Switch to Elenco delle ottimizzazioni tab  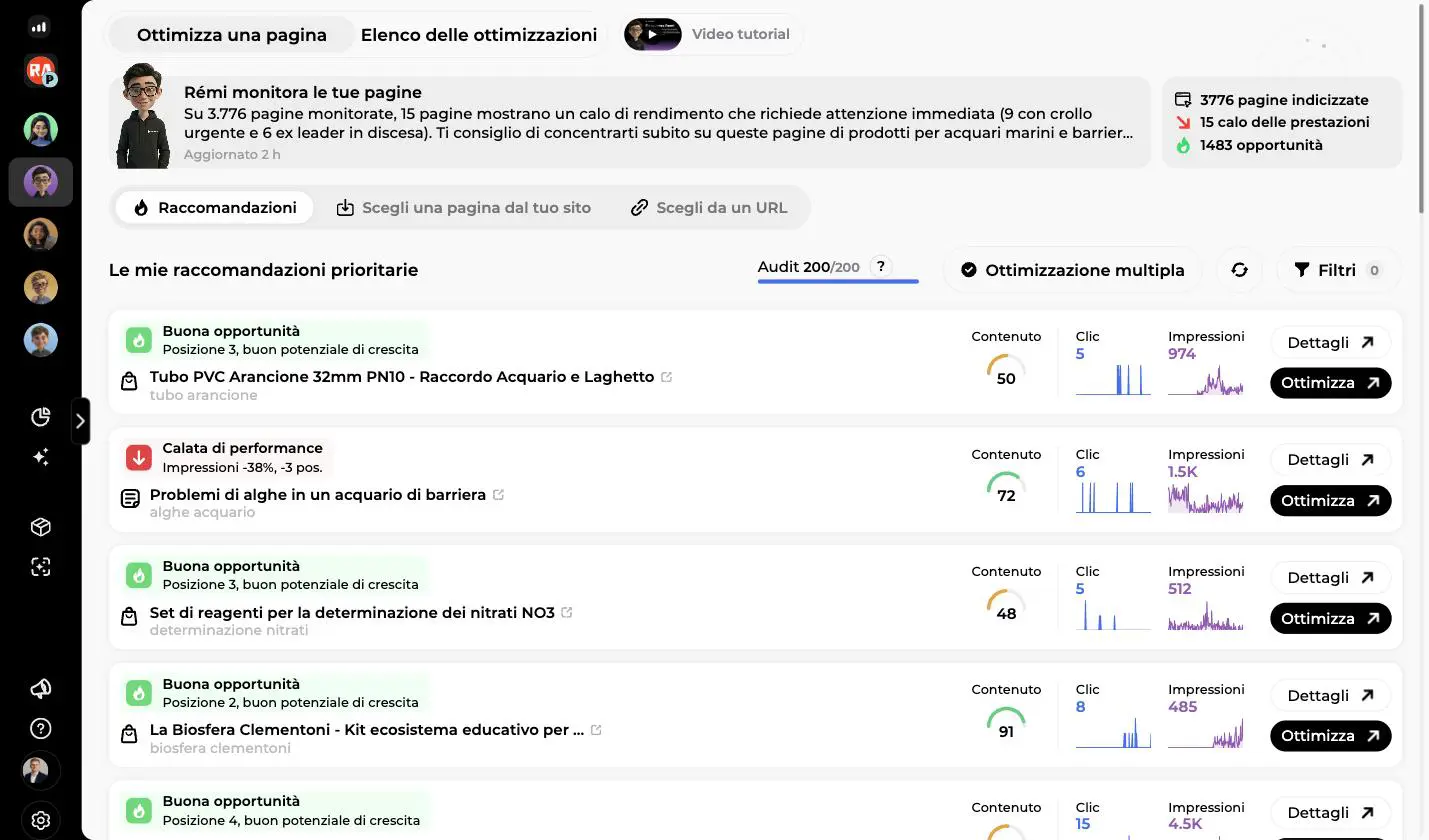tap(479, 35)
